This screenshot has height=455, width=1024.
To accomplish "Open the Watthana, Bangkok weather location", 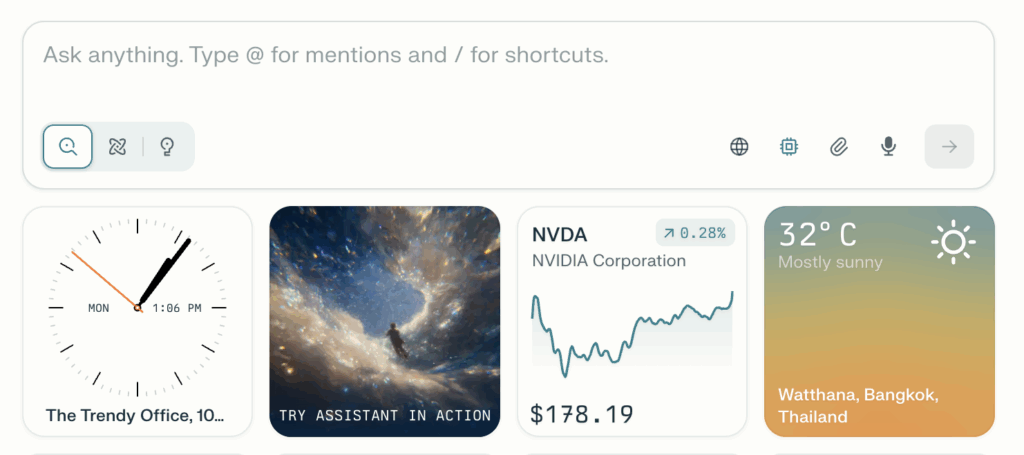I will [858, 405].
